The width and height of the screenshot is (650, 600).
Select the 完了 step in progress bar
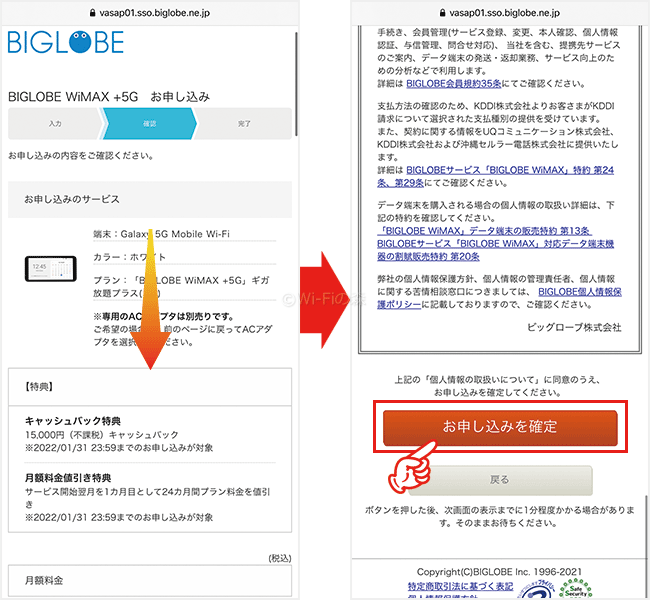pyautogui.click(x=244, y=124)
